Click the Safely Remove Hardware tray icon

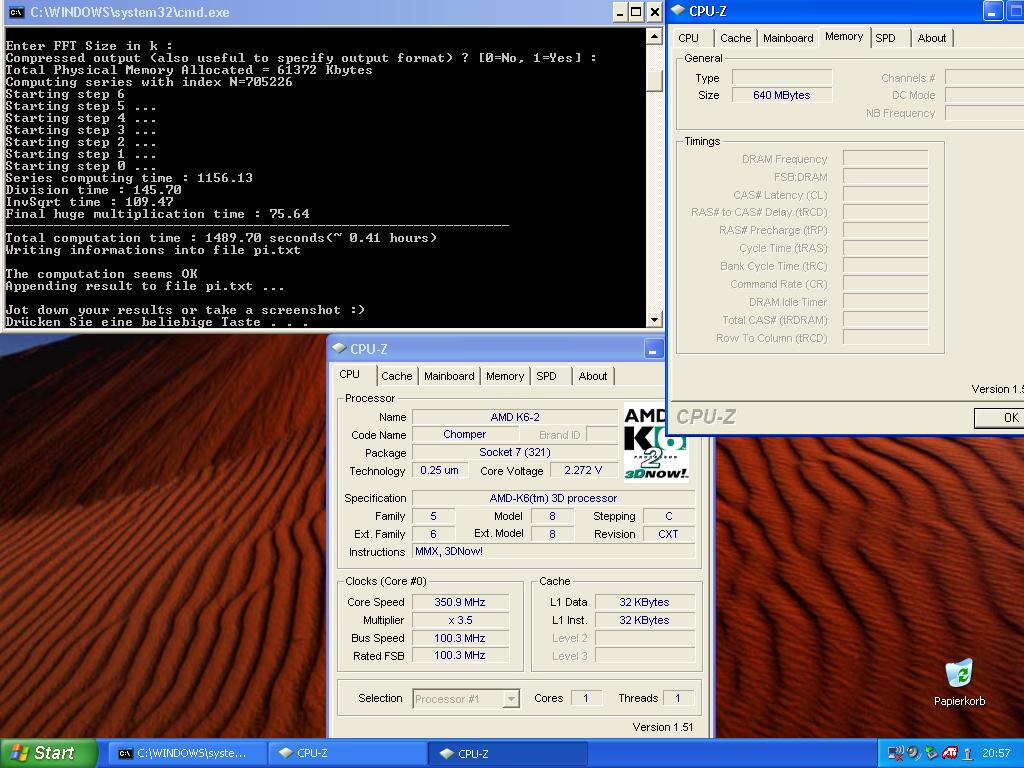pyautogui.click(x=932, y=753)
